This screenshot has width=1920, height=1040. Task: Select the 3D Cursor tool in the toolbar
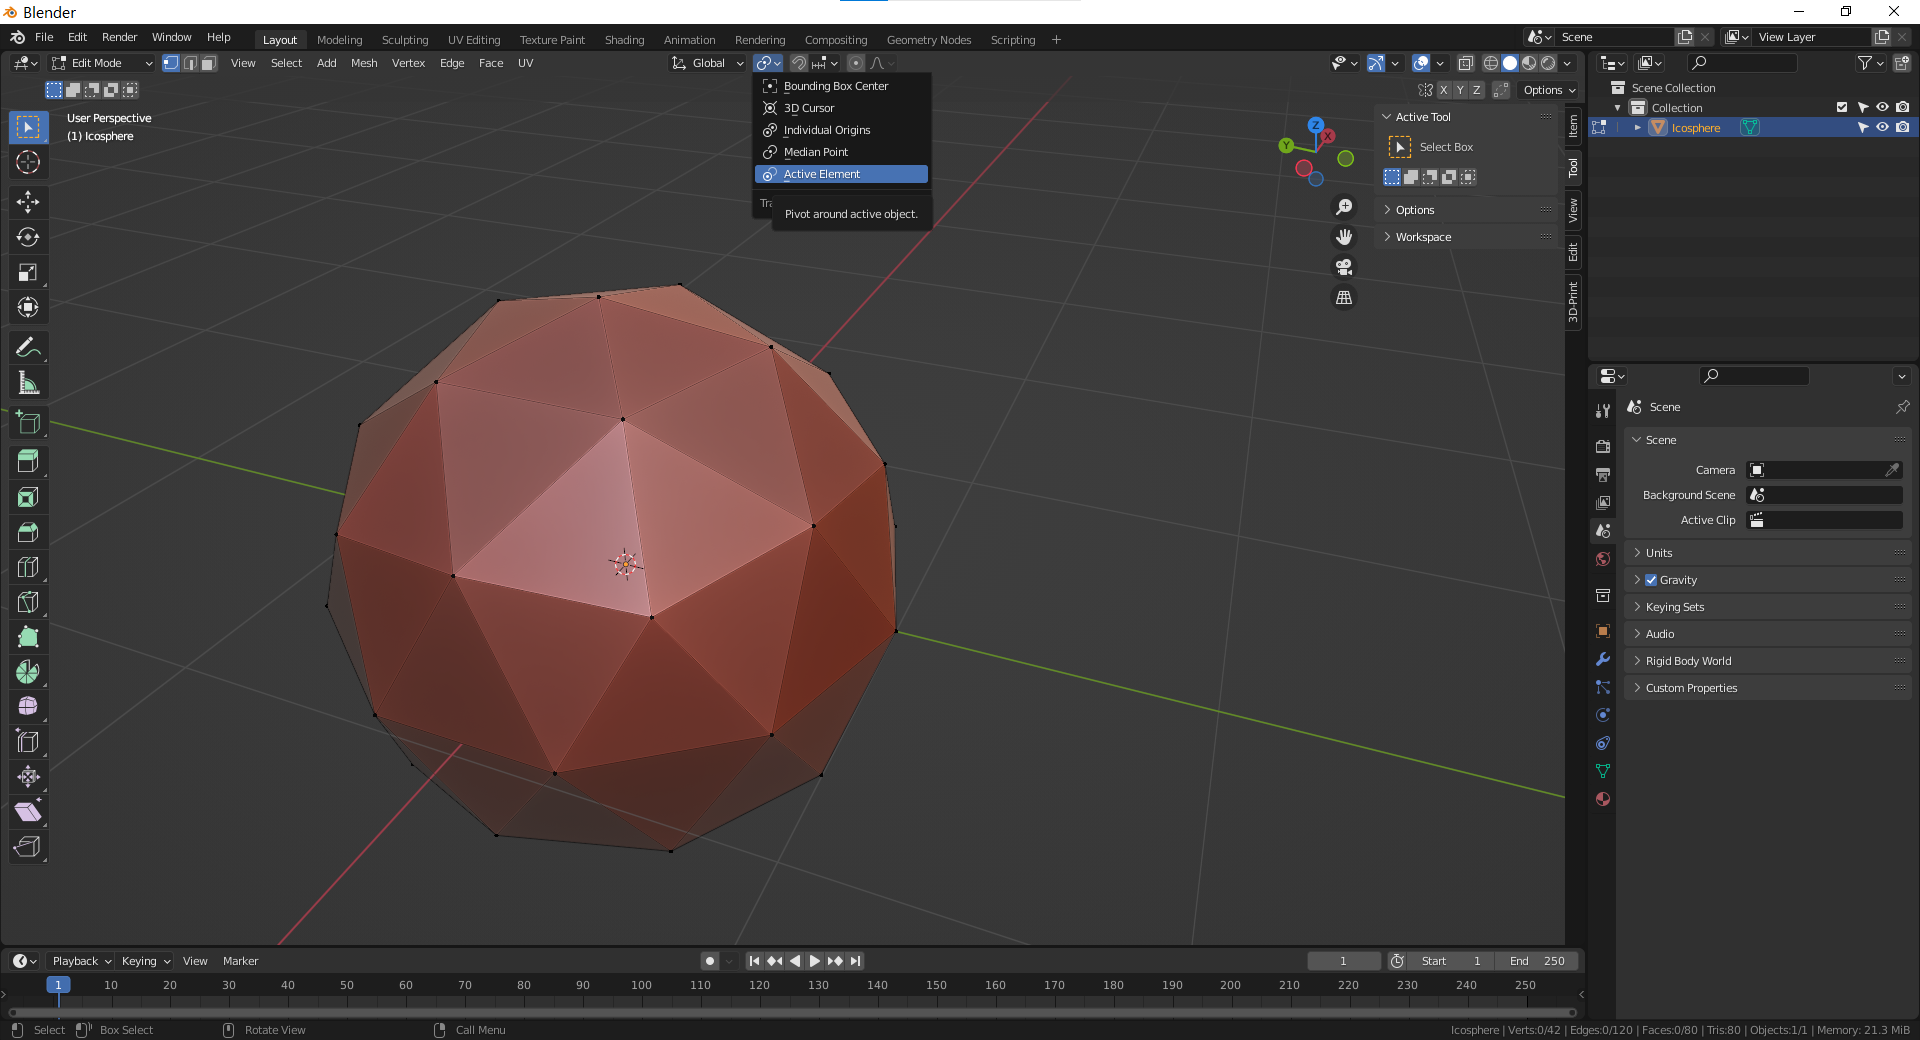point(28,163)
